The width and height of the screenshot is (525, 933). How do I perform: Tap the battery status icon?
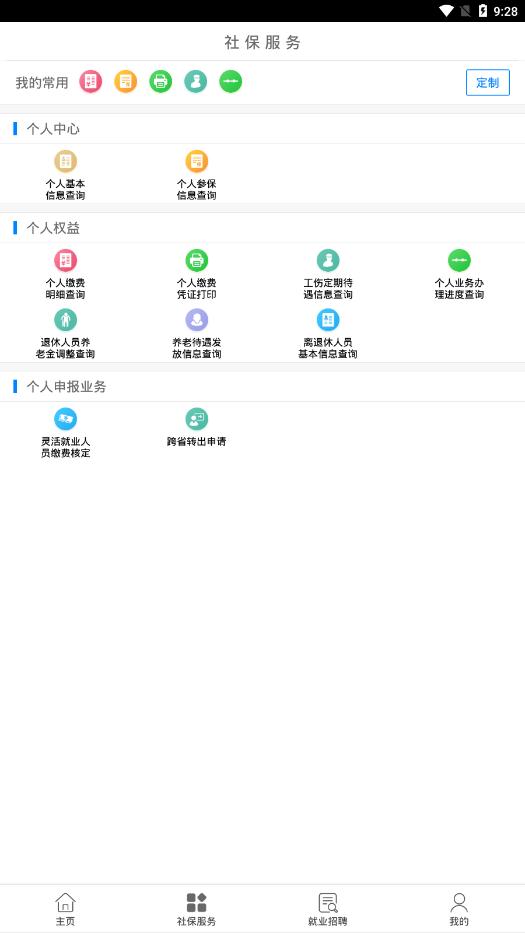(x=483, y=11)
